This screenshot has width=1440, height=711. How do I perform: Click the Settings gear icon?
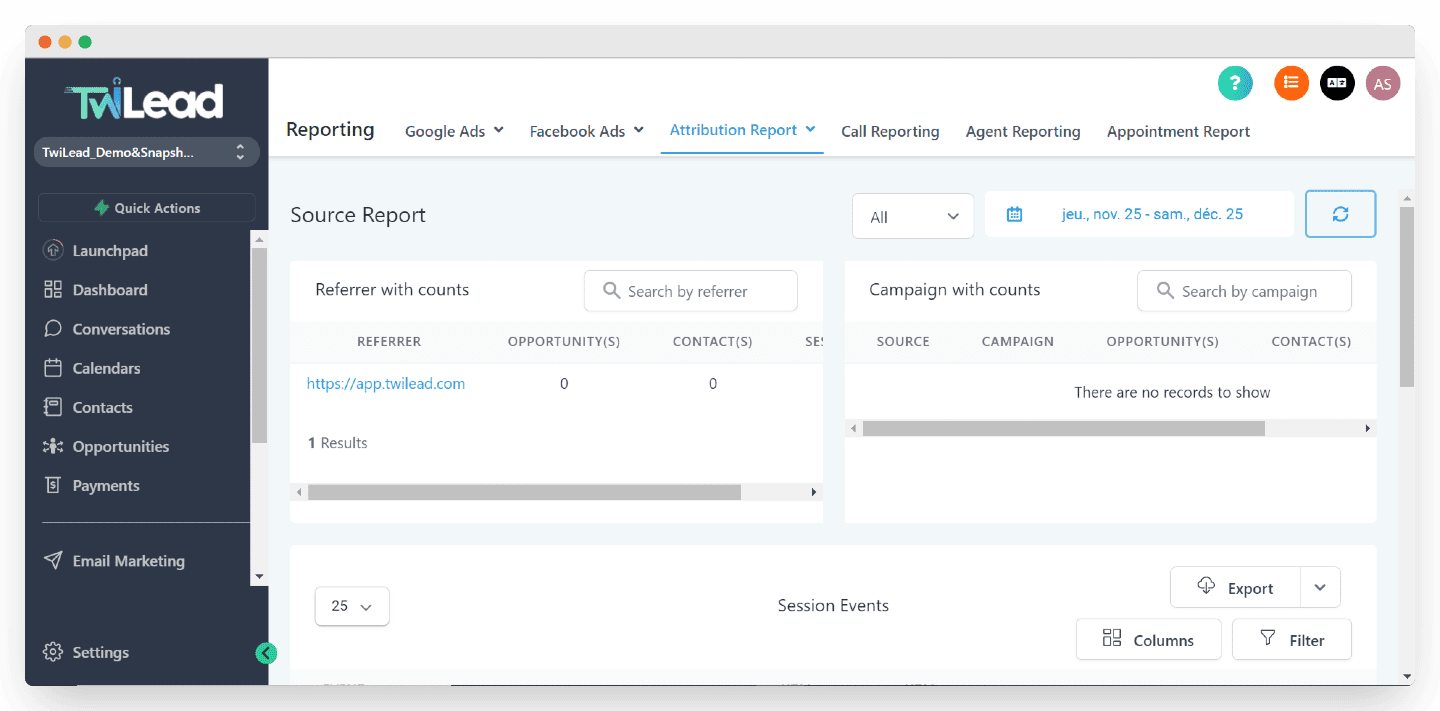[53, 652]
